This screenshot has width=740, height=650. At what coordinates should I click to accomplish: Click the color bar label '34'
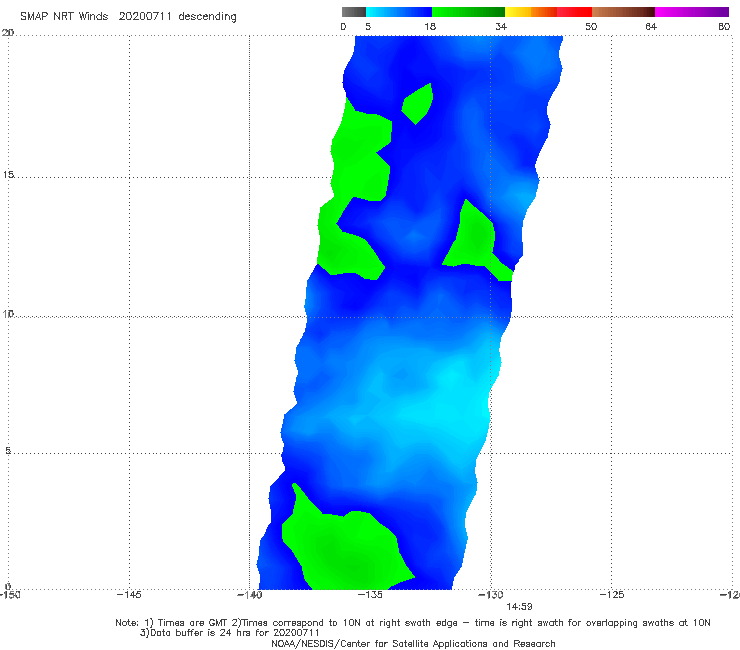501,26
